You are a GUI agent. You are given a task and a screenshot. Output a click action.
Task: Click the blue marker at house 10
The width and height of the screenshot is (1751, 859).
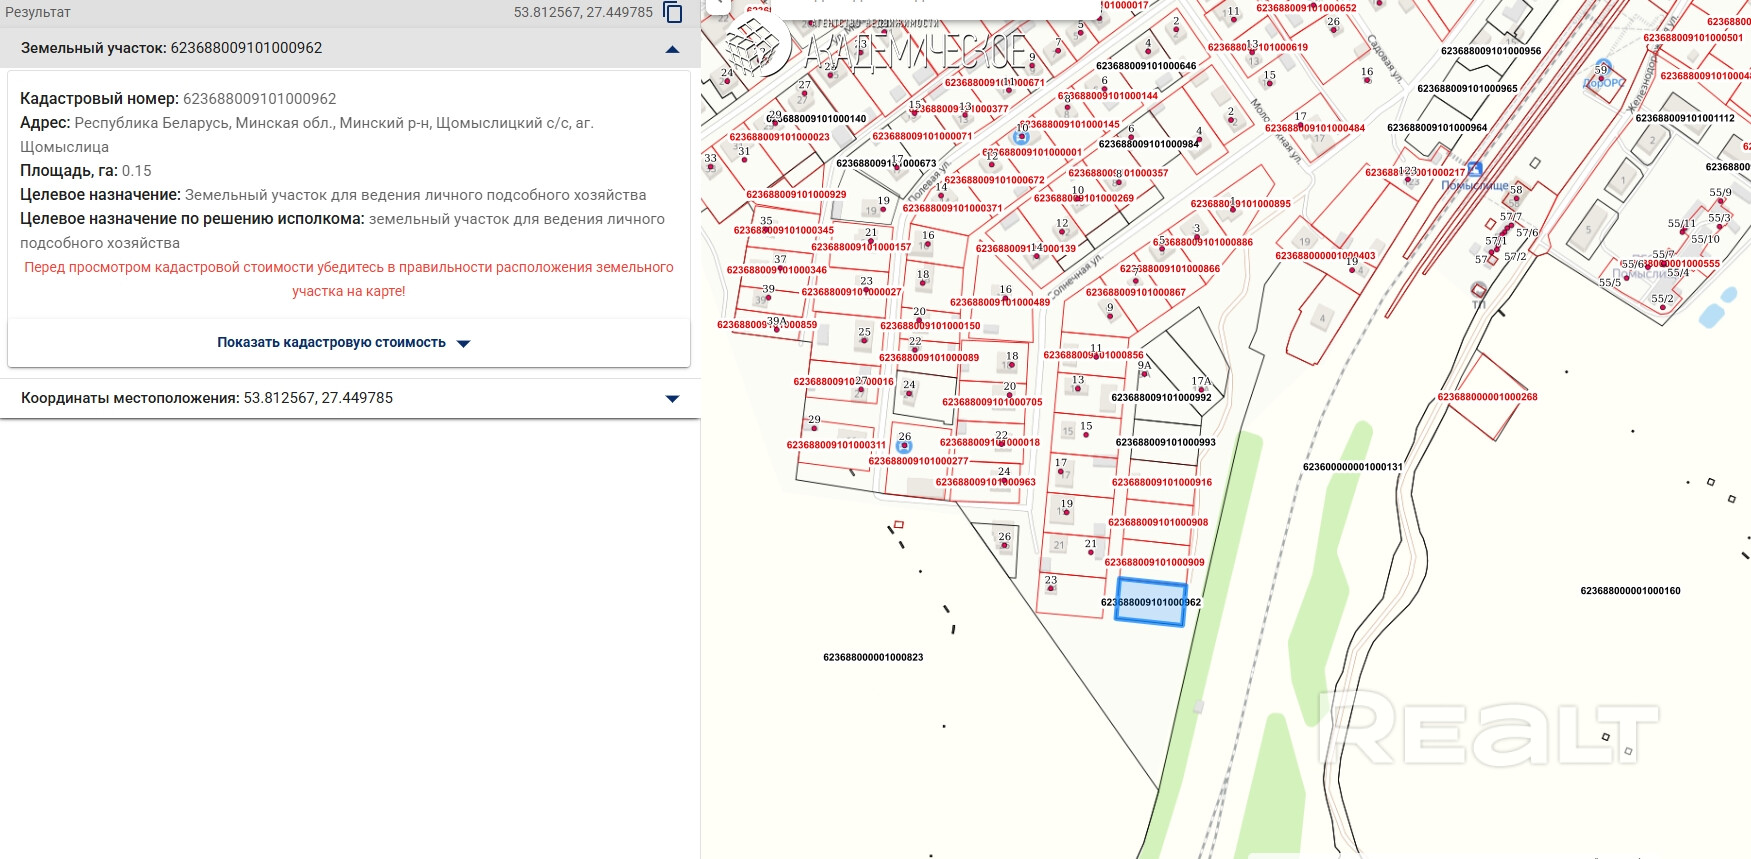click(x=1021, y=137)
